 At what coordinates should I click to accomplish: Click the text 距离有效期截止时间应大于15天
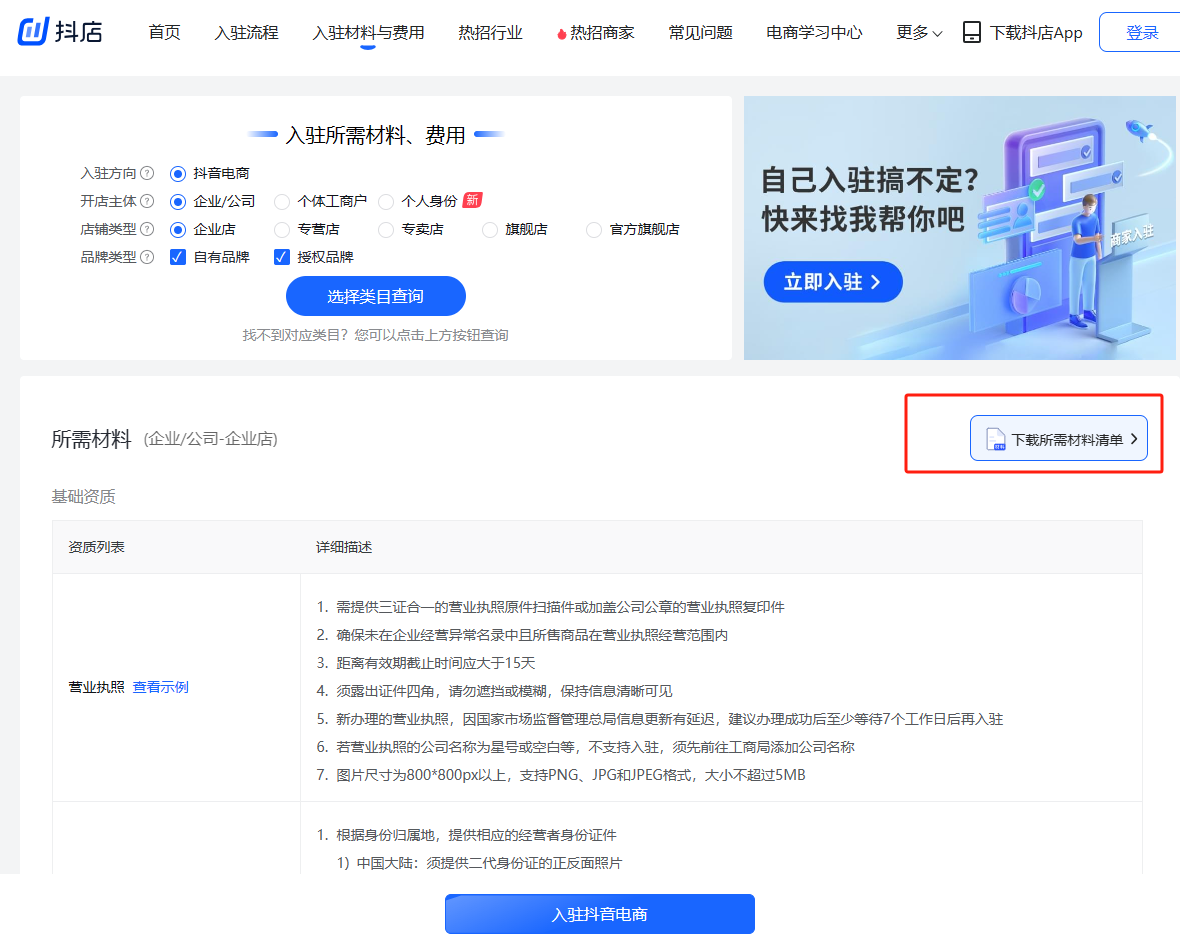tap(436, 663)
